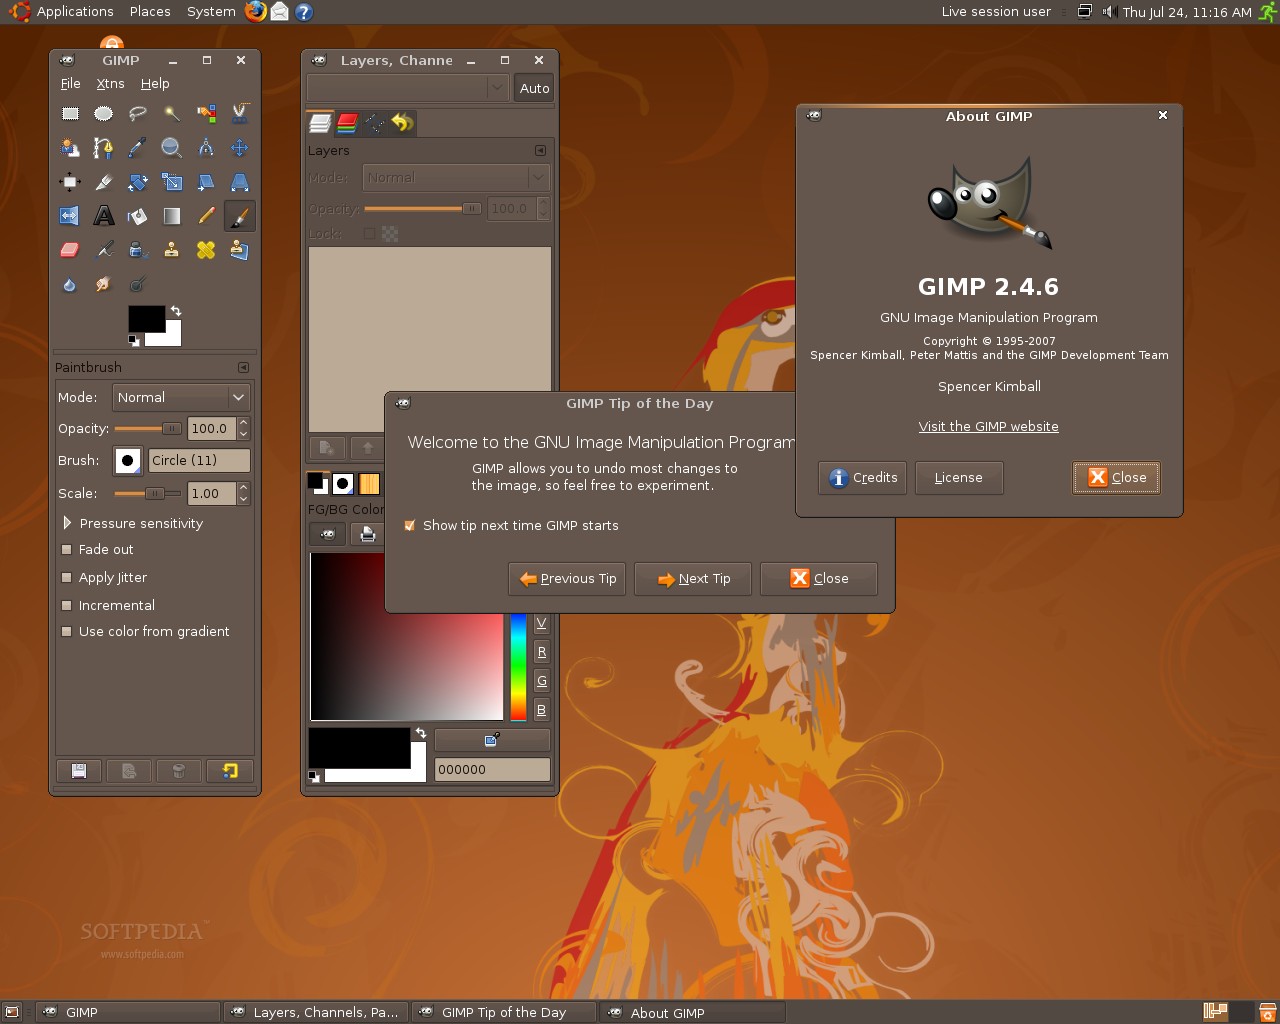
Task: Select the Airbrush tool
Action: click(x=104, y=250)
